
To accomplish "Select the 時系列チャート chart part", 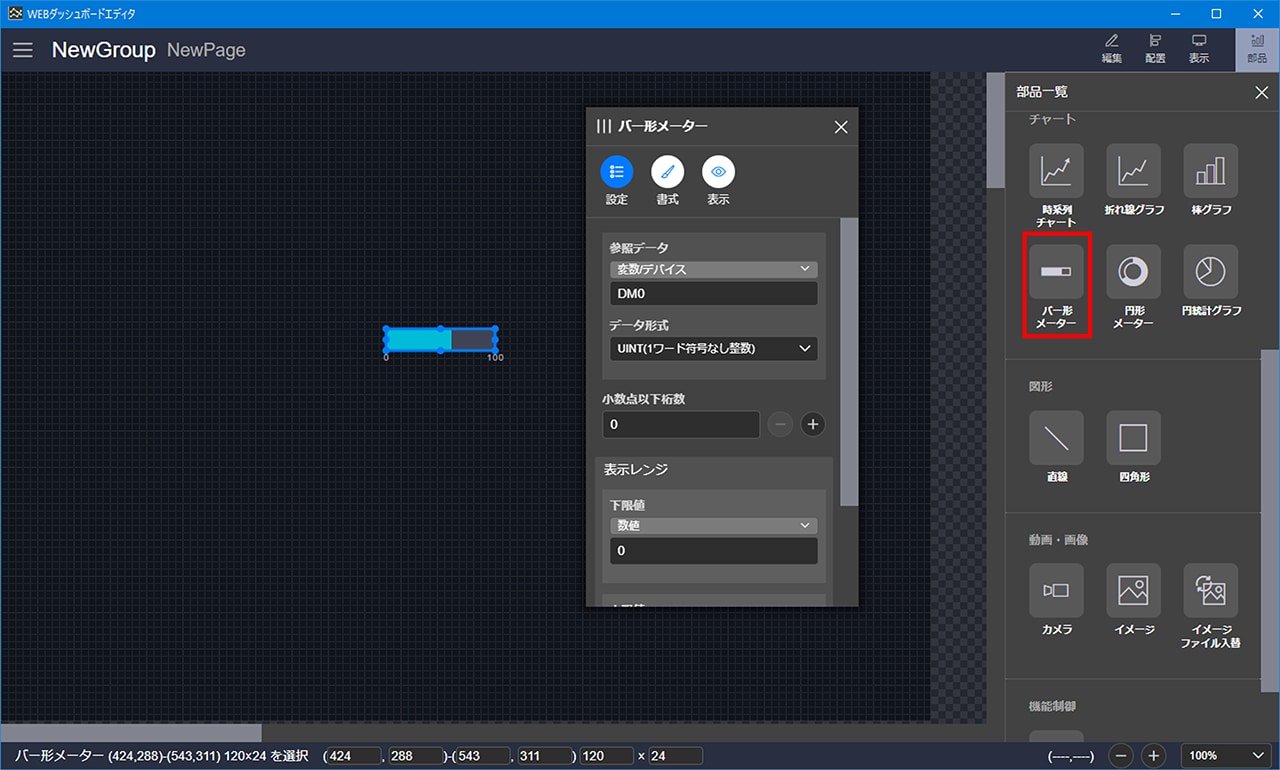I will click(1056, 171).
